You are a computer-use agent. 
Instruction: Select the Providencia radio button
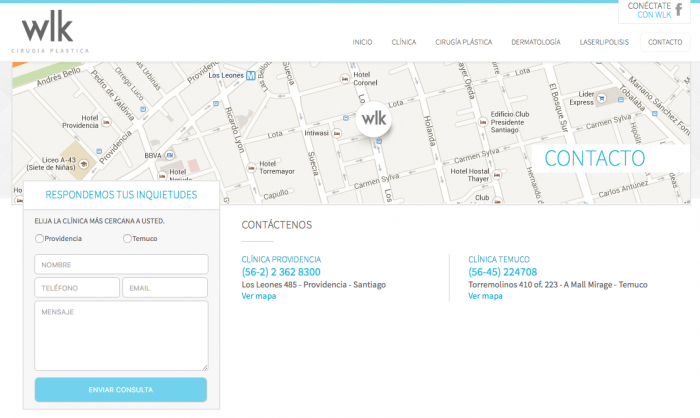[39, 238]
